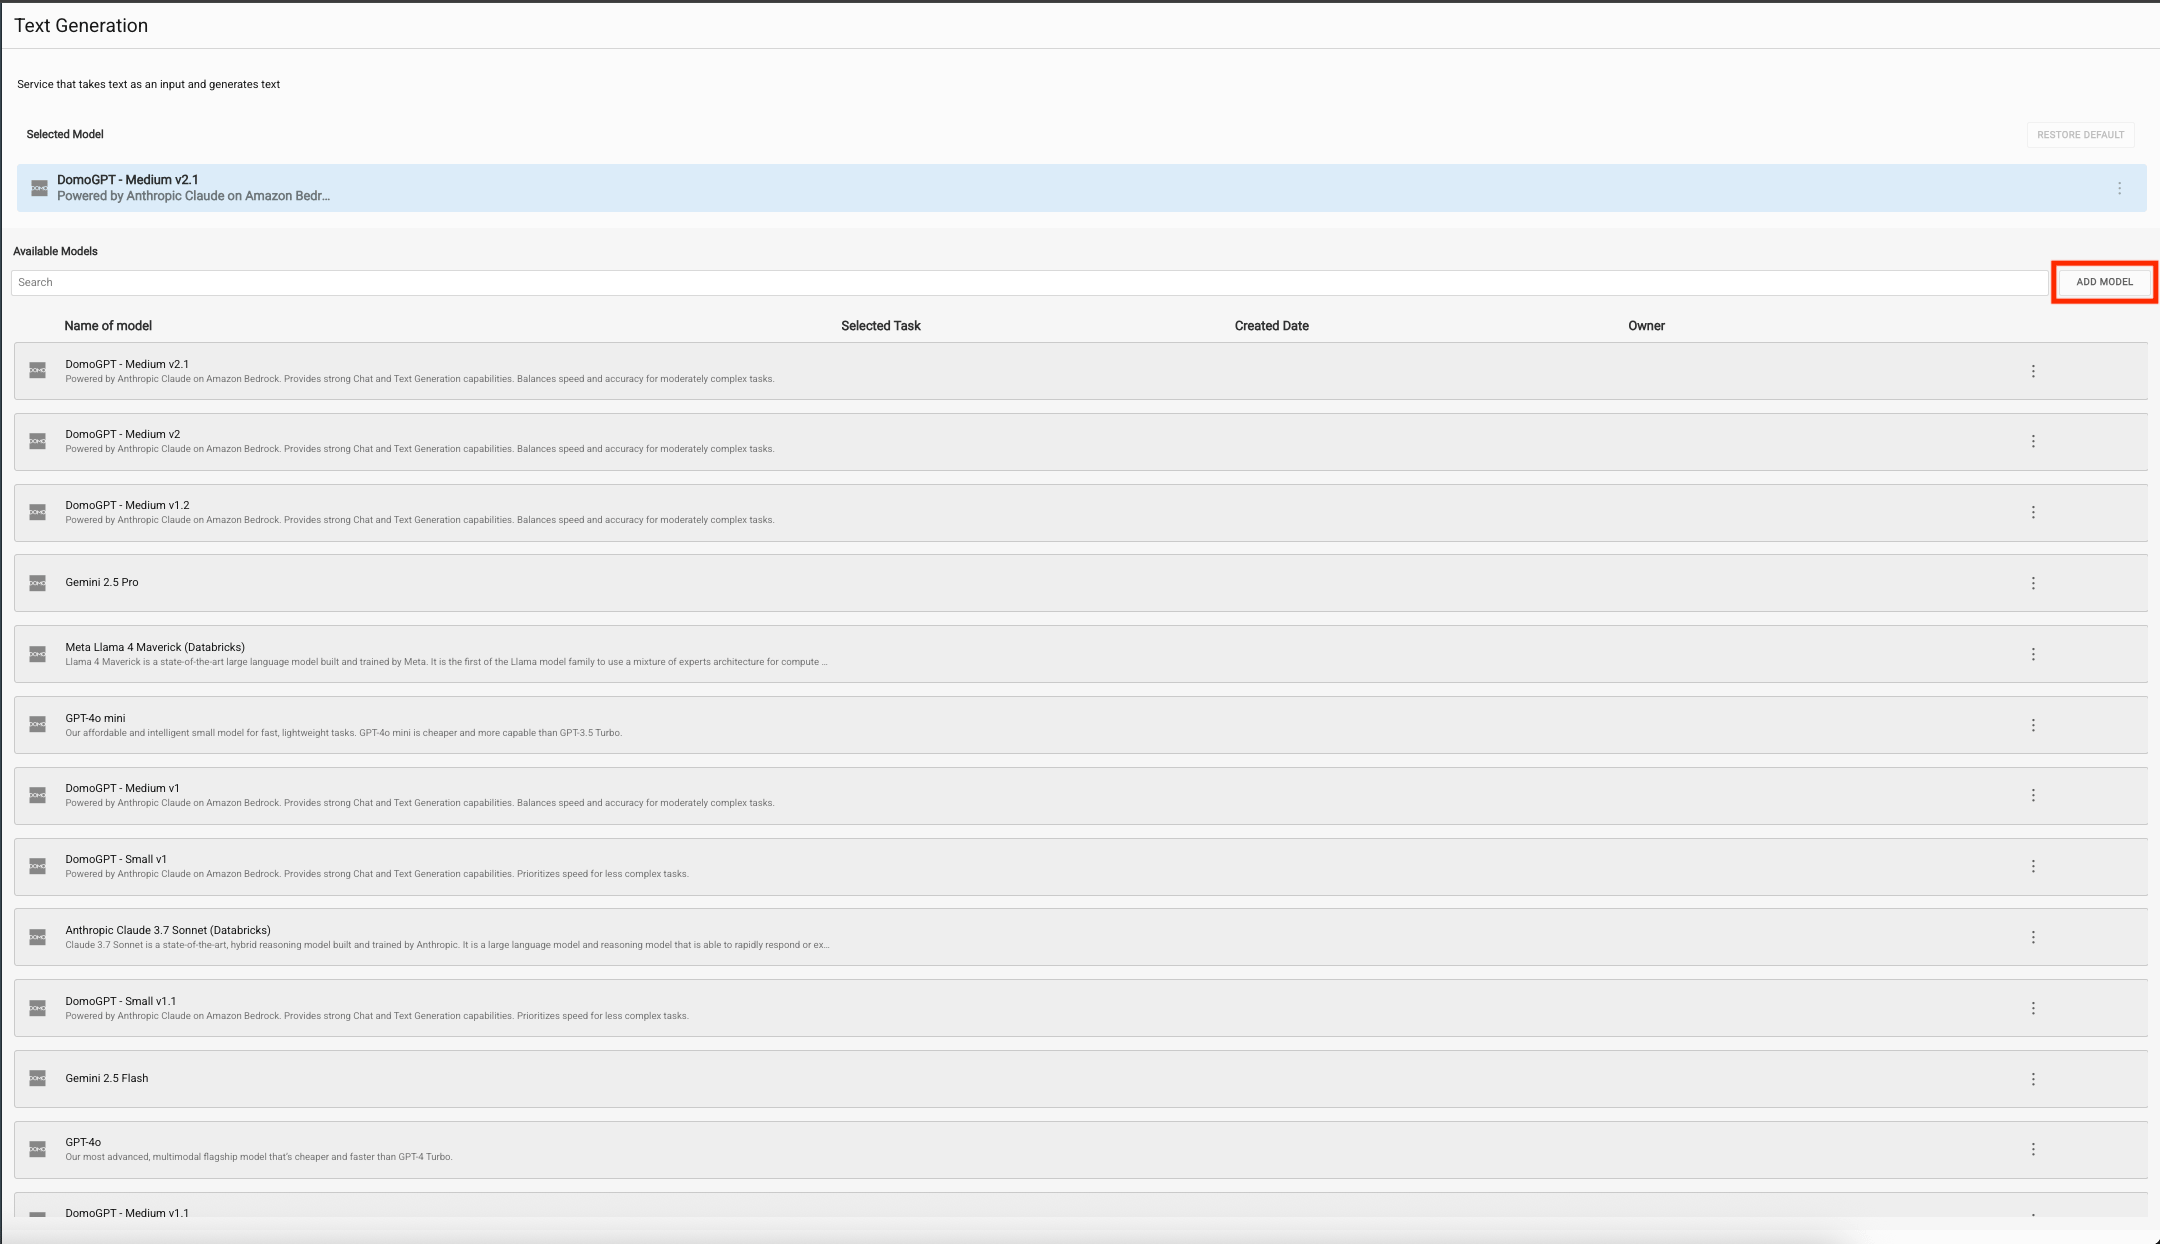The height and width of the screenshot is (1244, 2160).
Task: Select the DomoGPT - Small v1.1 model name
Action: click(x=121, y=1001)
